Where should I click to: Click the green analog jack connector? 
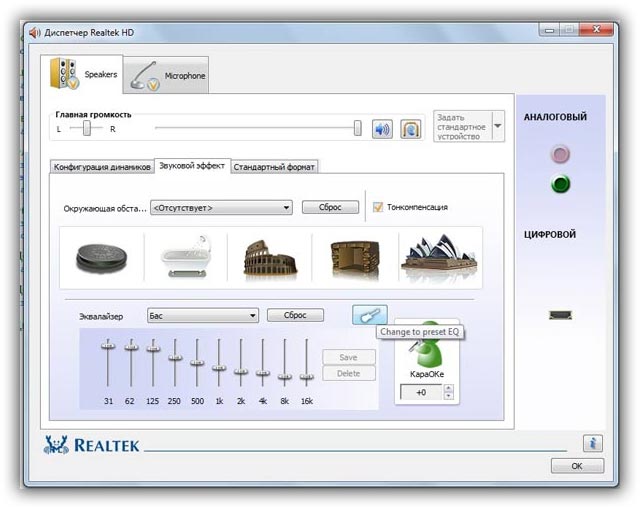(x=560, y=184)
